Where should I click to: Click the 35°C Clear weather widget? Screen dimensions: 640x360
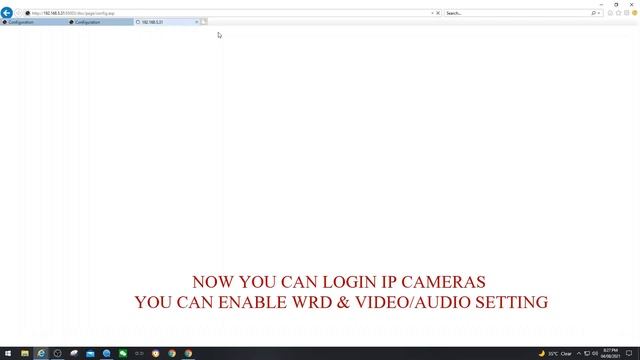(556, 353)
